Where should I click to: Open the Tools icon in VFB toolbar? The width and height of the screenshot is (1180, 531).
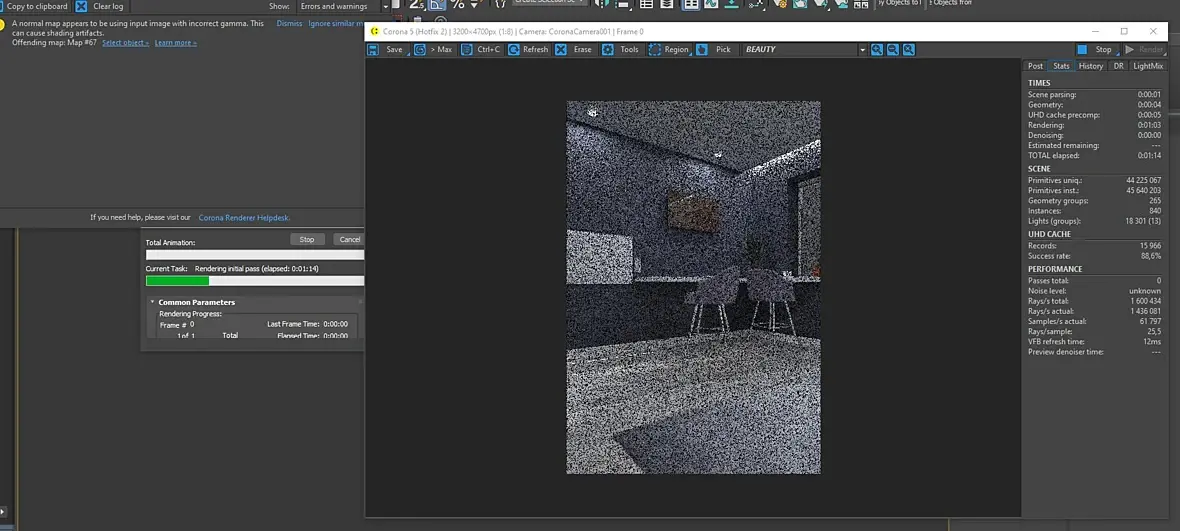[608, 50]
